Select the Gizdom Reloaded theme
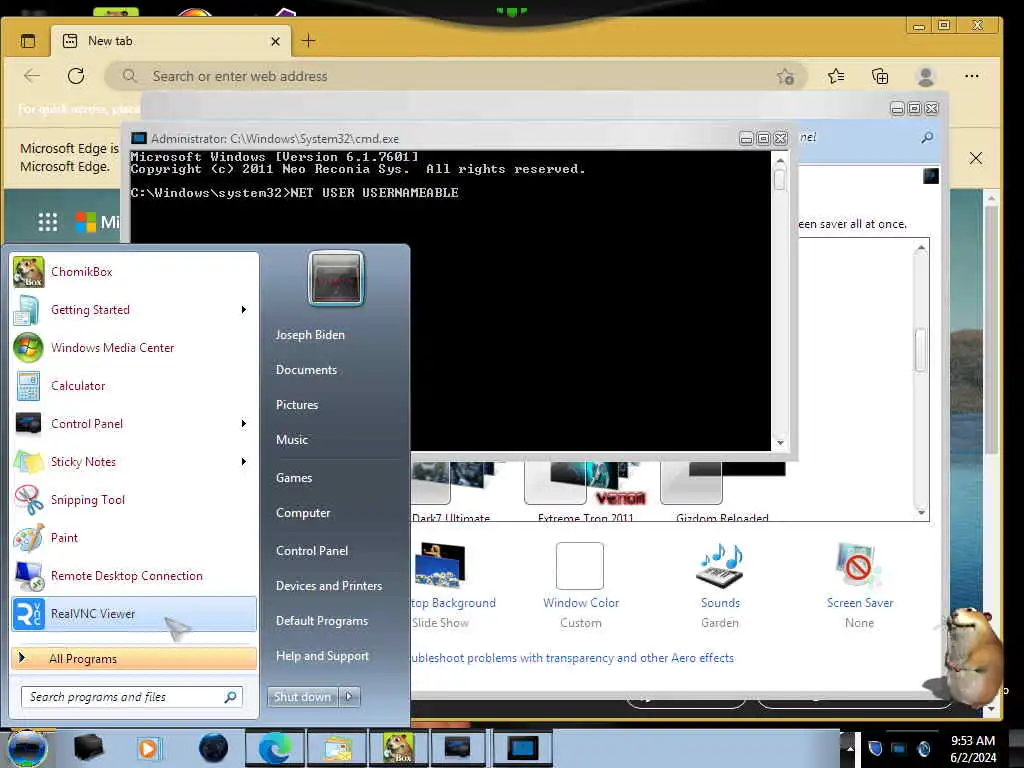The image size is (1024, 768). (x=722, y=491)
